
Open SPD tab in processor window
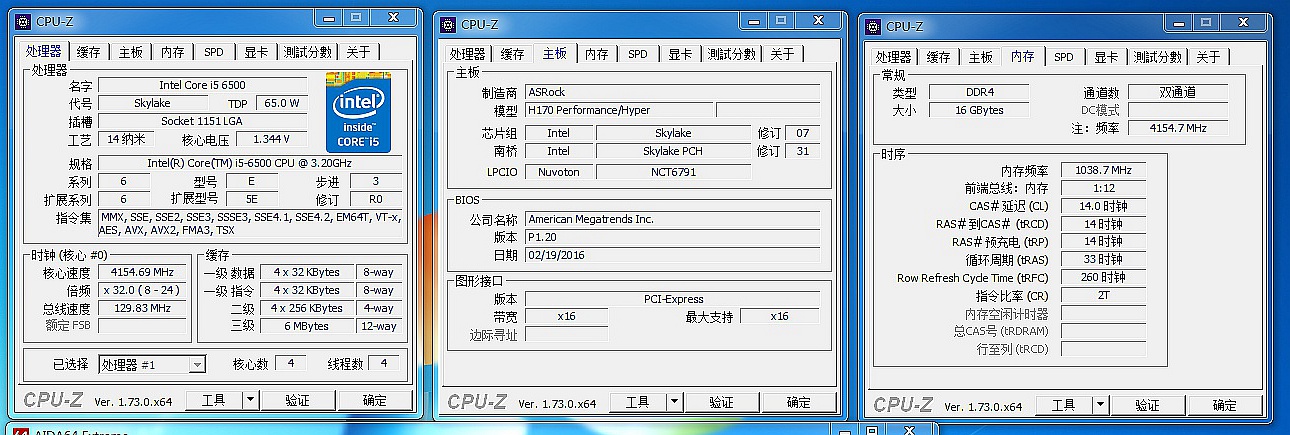tap(214, 52)
